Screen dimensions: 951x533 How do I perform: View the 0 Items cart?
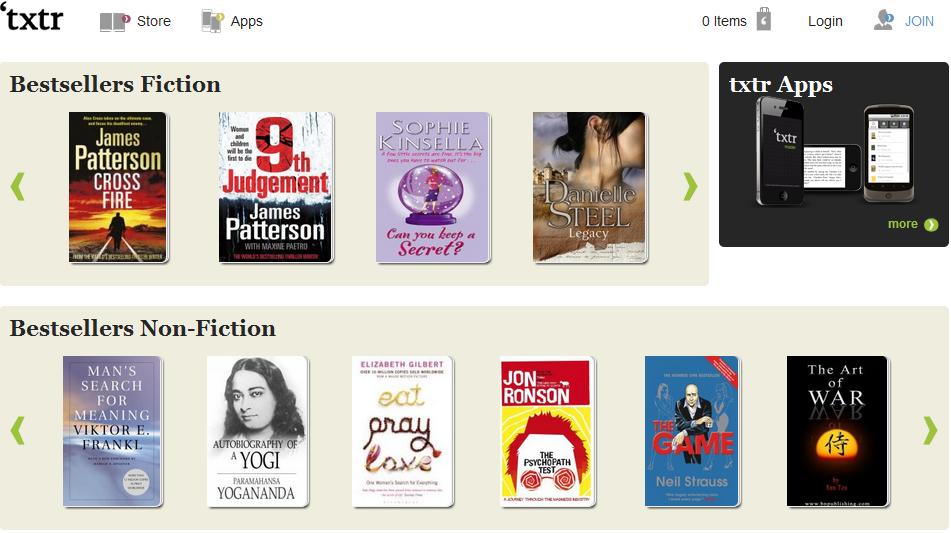[724, 21]
